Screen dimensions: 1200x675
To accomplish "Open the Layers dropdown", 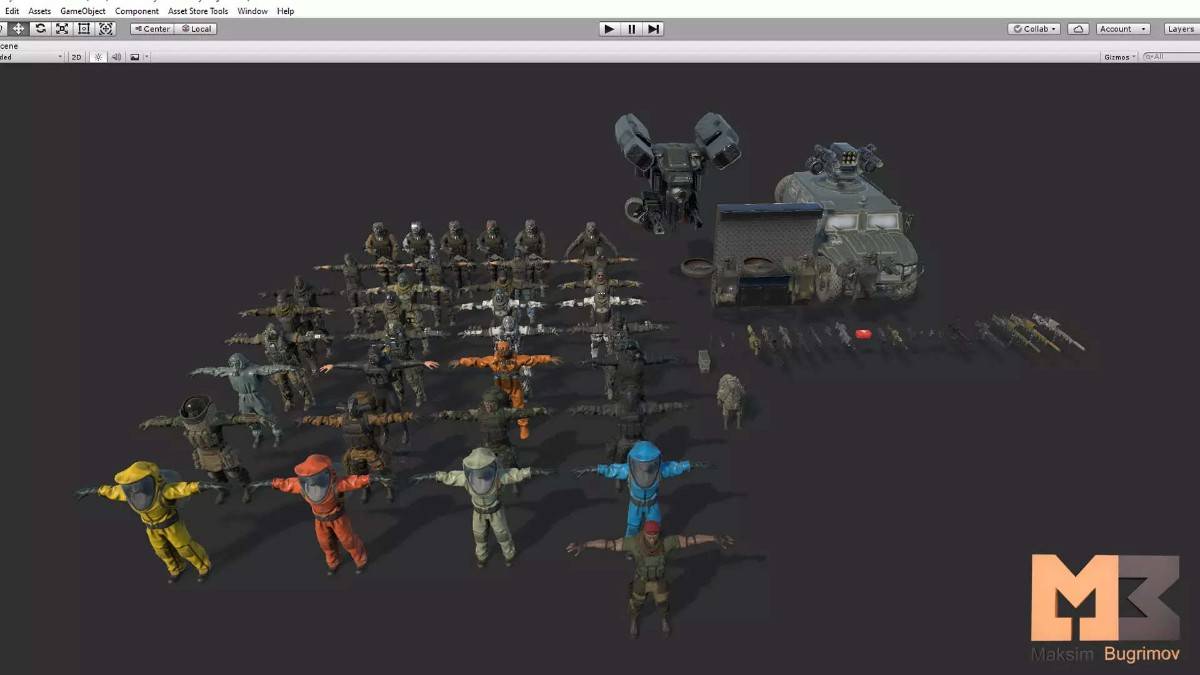I will (x=1180, y=29).
